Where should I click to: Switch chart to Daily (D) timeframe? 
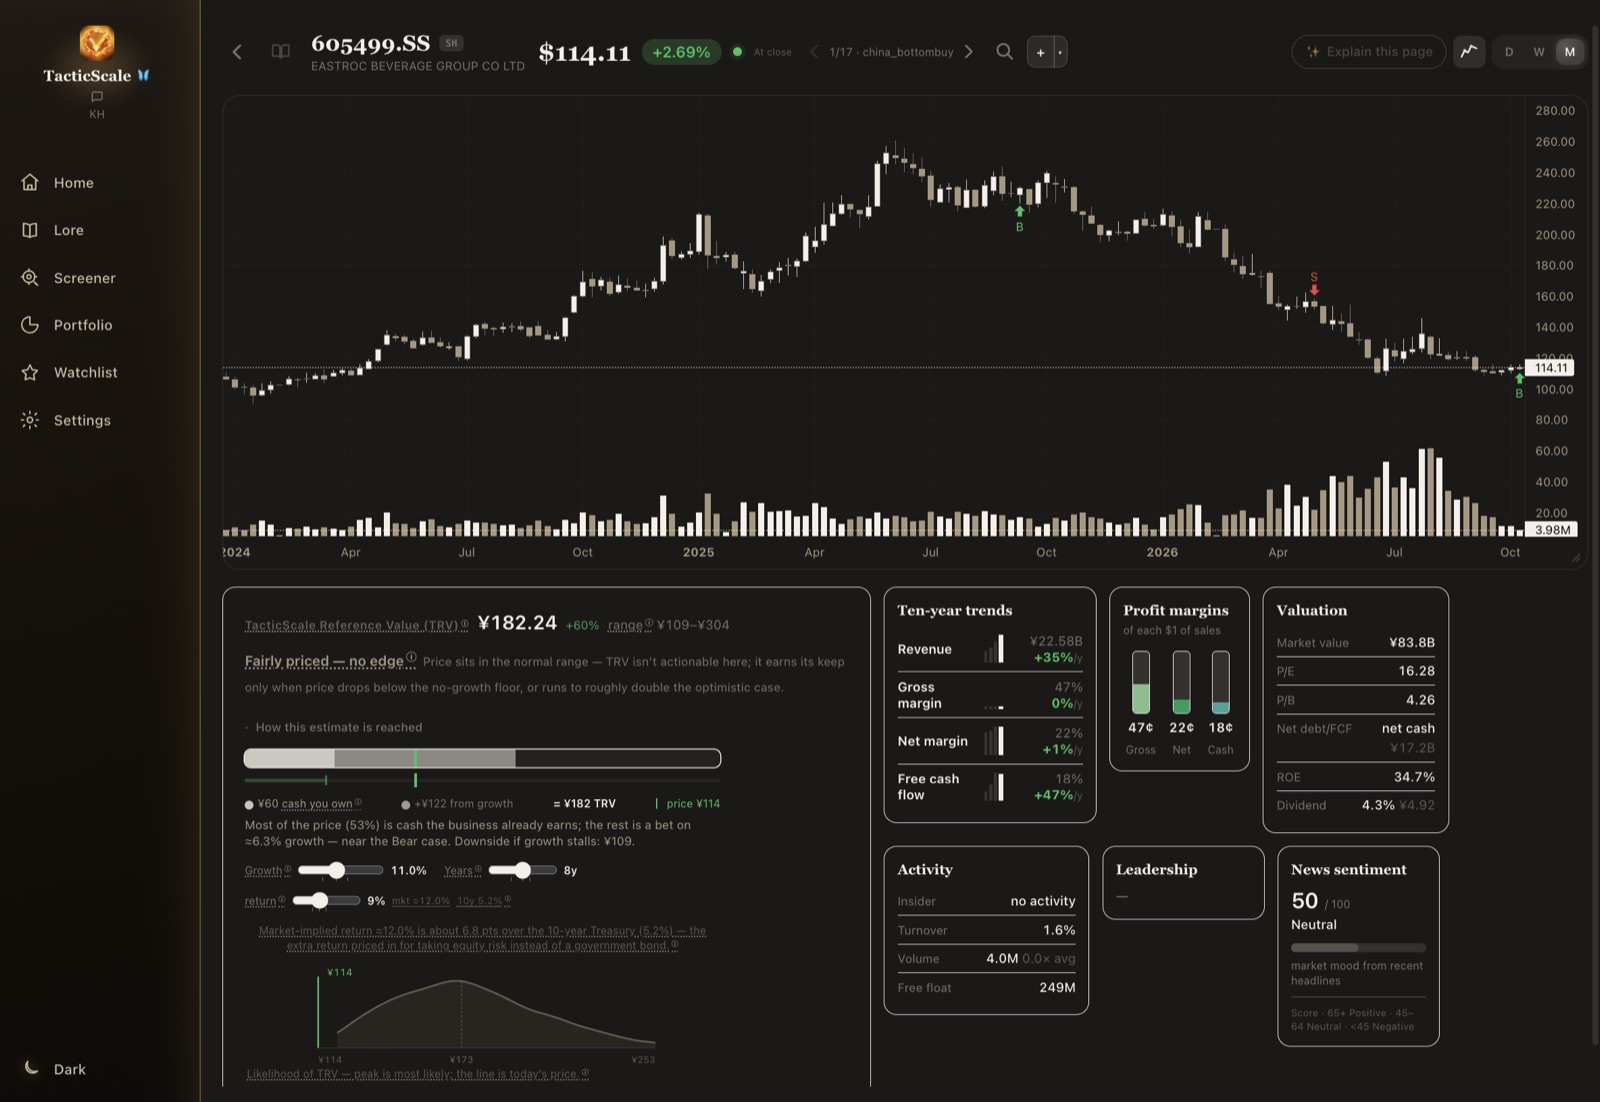click(1509, 52)
